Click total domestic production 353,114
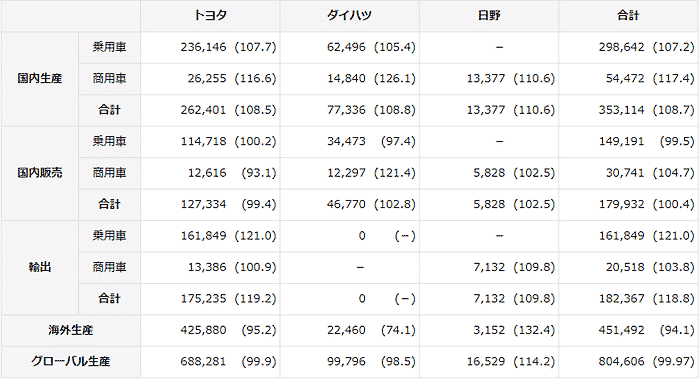Image resolution: width=700 pixels, height=381 pixels. click(621, 110)
